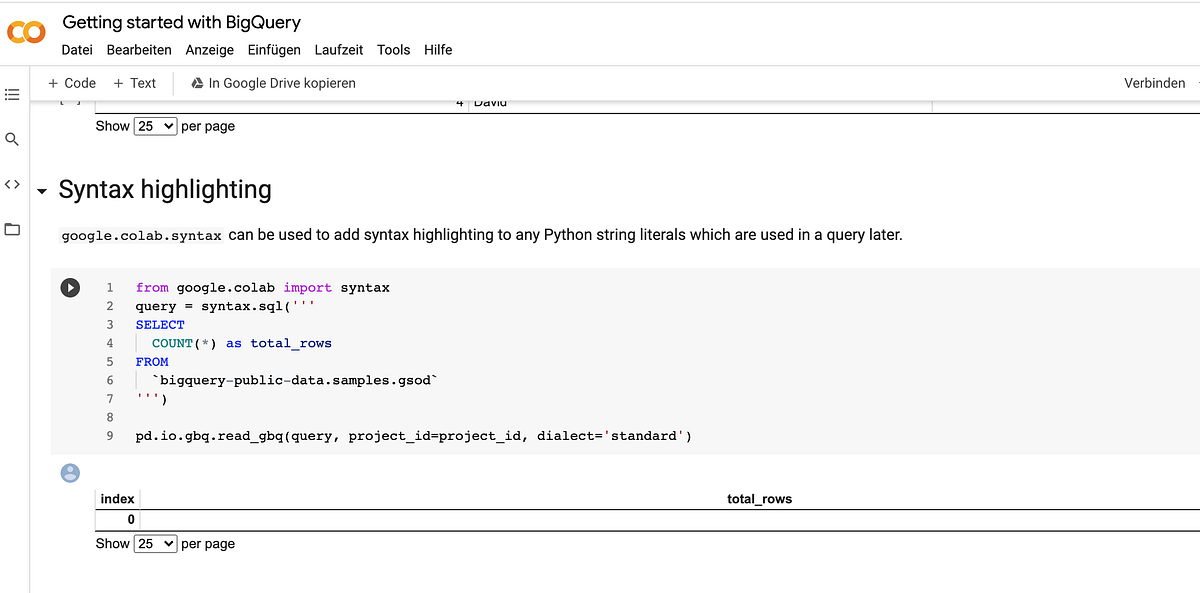This screenshot has width=1200, height=593.
Task: Open the Hilfe menu
Action: (438, 49)
